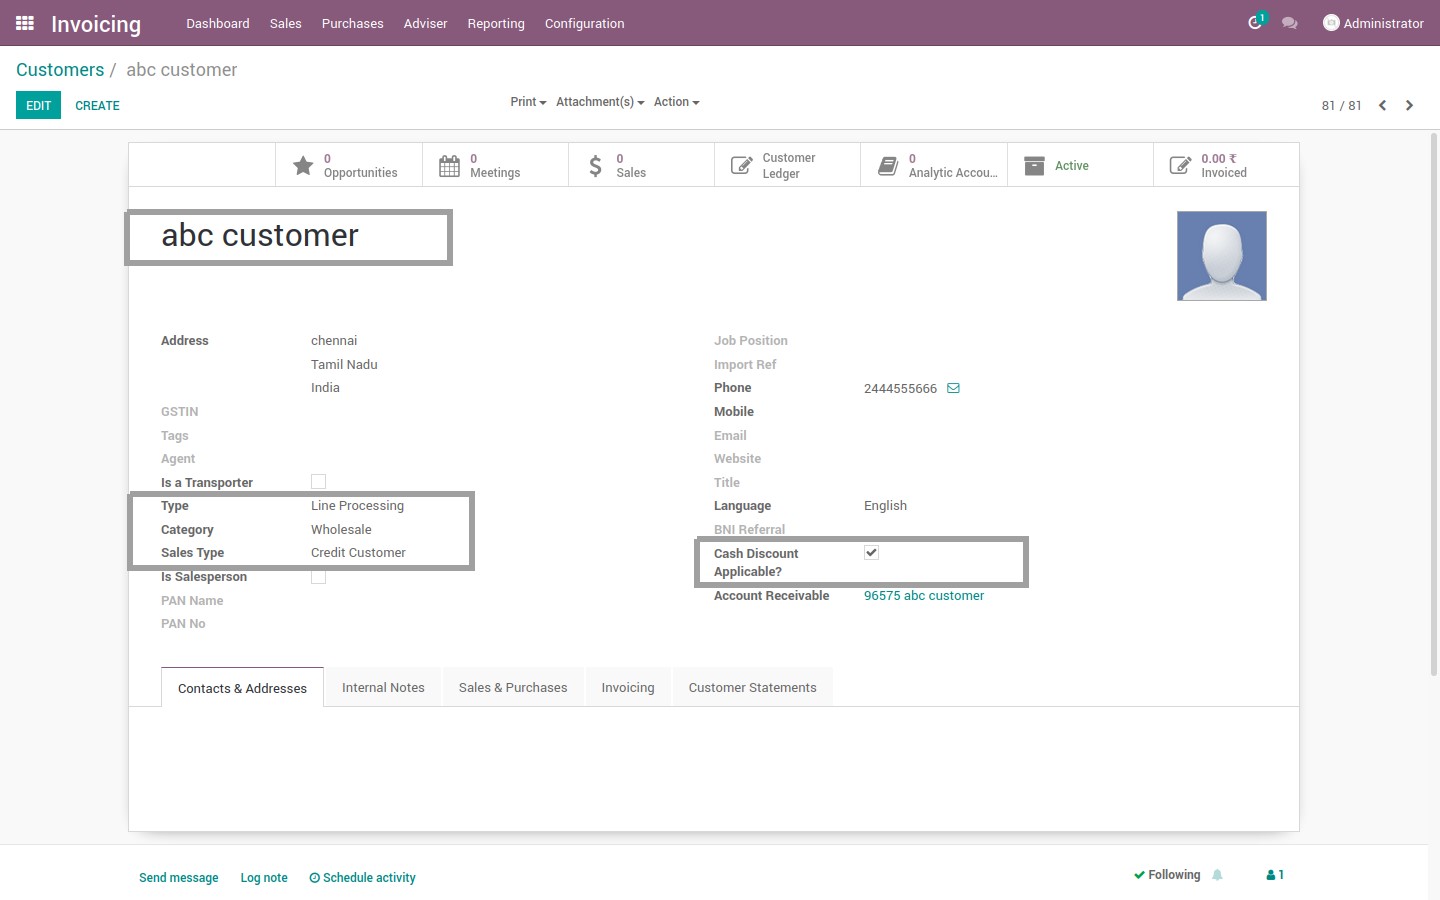
Task: Open the conversations chat bubble icon
Action: click(x=1290, y=23)
